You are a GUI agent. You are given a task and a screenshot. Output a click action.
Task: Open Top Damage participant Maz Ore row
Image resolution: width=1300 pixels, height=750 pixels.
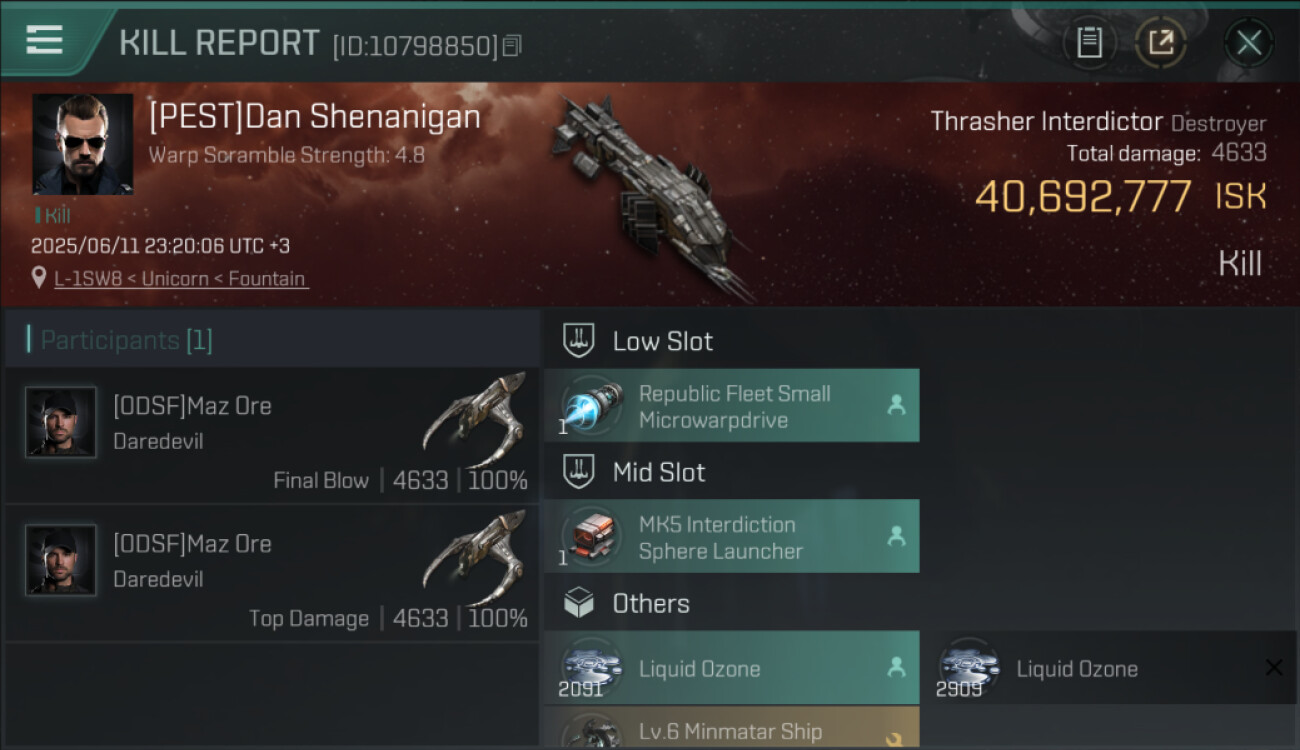click(272, 573)
